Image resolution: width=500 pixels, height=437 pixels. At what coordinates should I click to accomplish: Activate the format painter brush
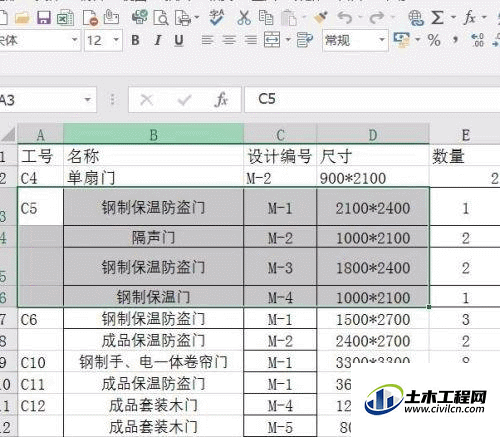click(x=321, y=17)
